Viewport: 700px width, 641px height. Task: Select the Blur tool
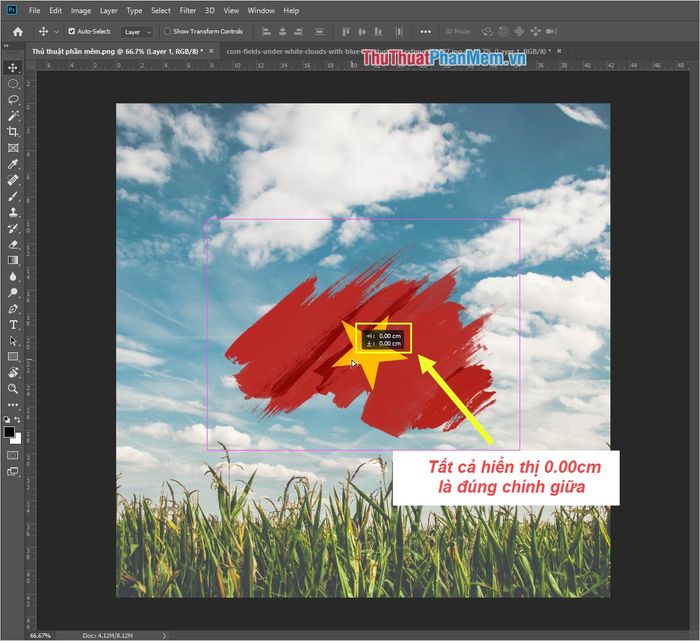pos(12,276)
